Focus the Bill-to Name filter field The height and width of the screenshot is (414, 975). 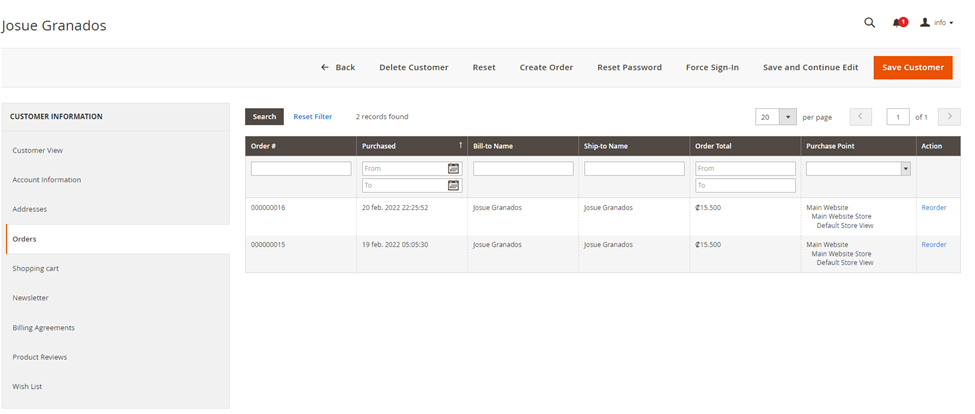[x=523, y=168]
